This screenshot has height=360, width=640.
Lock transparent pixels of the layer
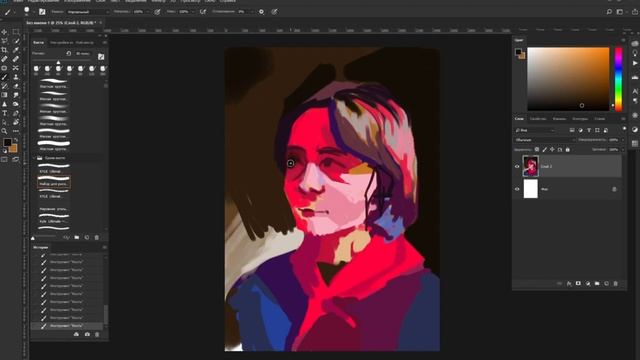(x=537, y=150)
